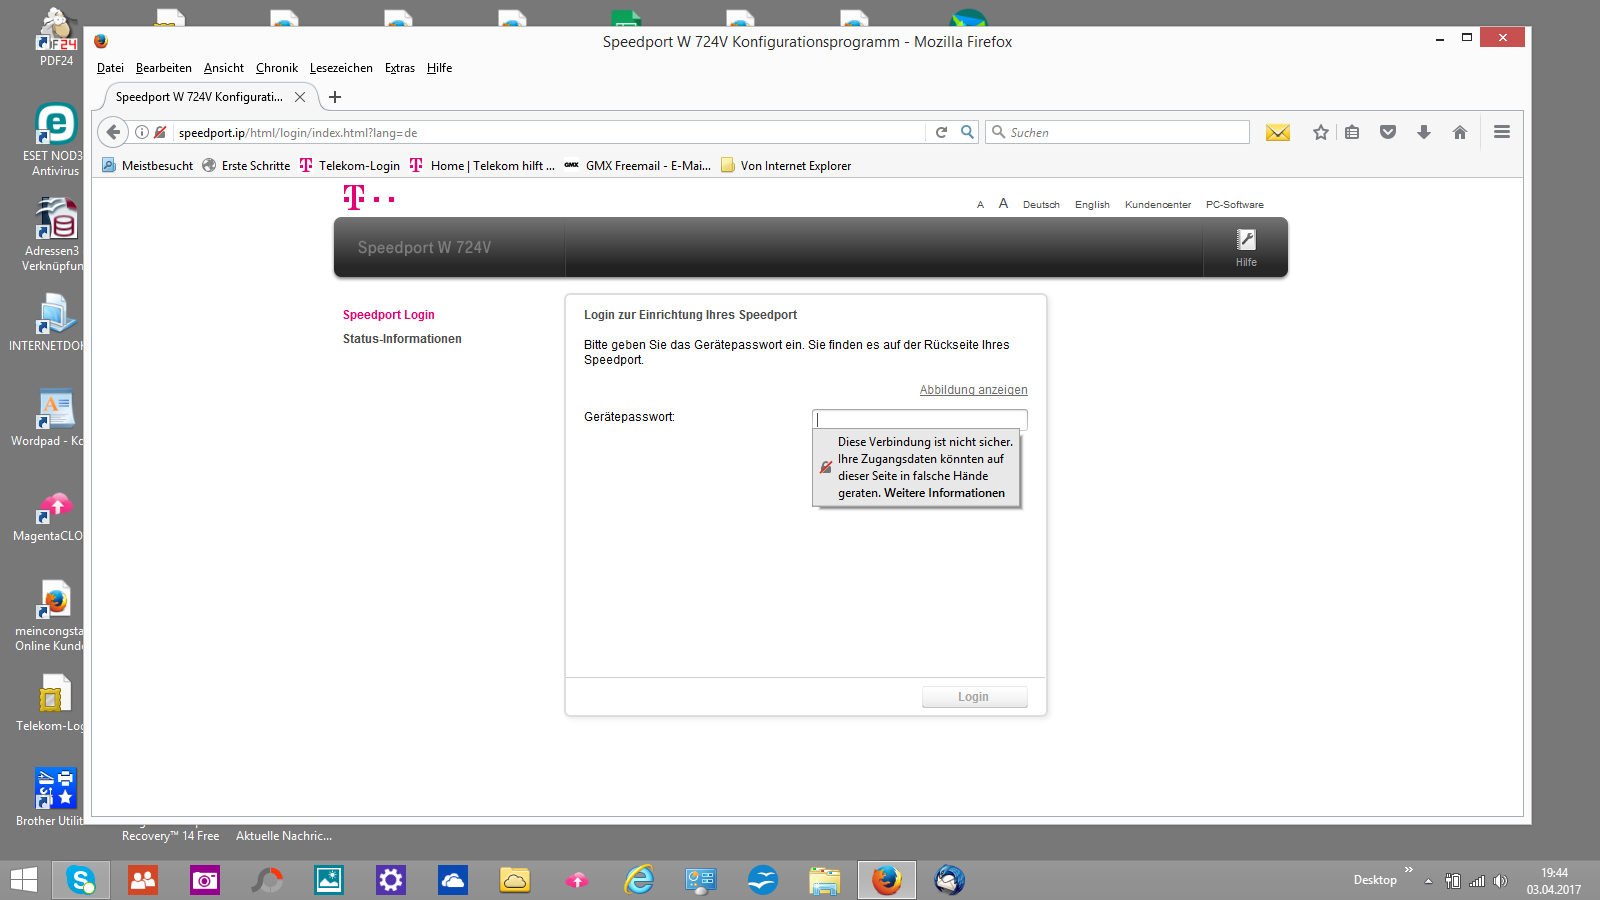Image resolution: width=1600 pixels, height=900 pixels.
Task: Open Status-Informationen in the sidebar
Action: [x=402, y=339]
